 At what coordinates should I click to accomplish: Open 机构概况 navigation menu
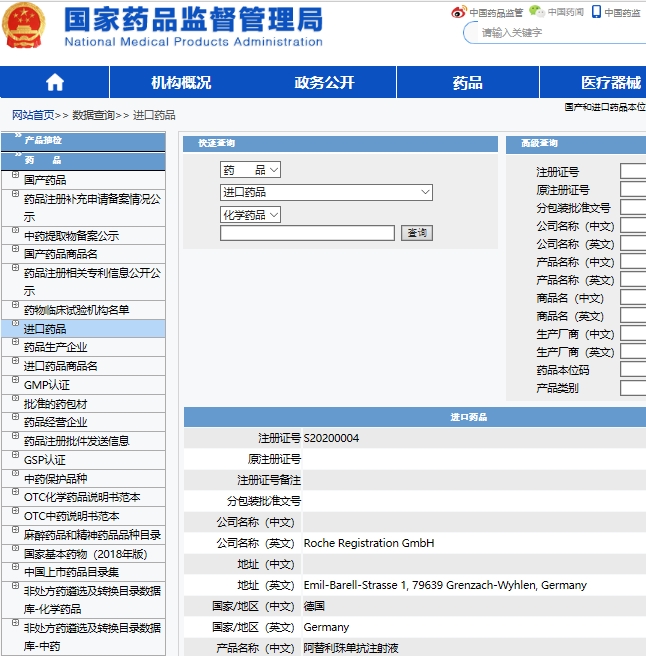pos(181,82)
